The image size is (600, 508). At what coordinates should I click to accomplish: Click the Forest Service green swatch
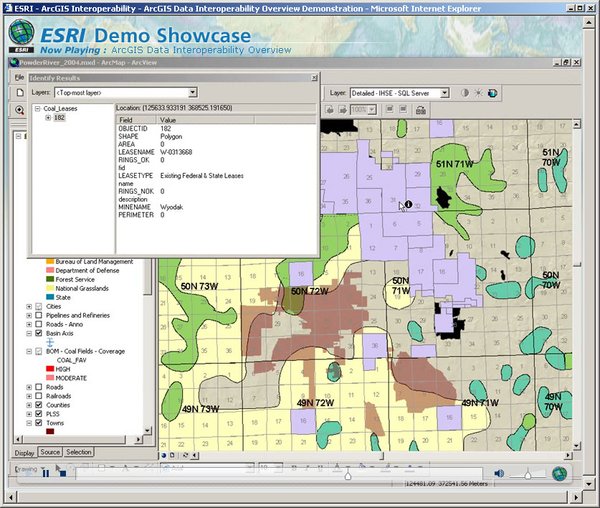[x=50, y=279]
